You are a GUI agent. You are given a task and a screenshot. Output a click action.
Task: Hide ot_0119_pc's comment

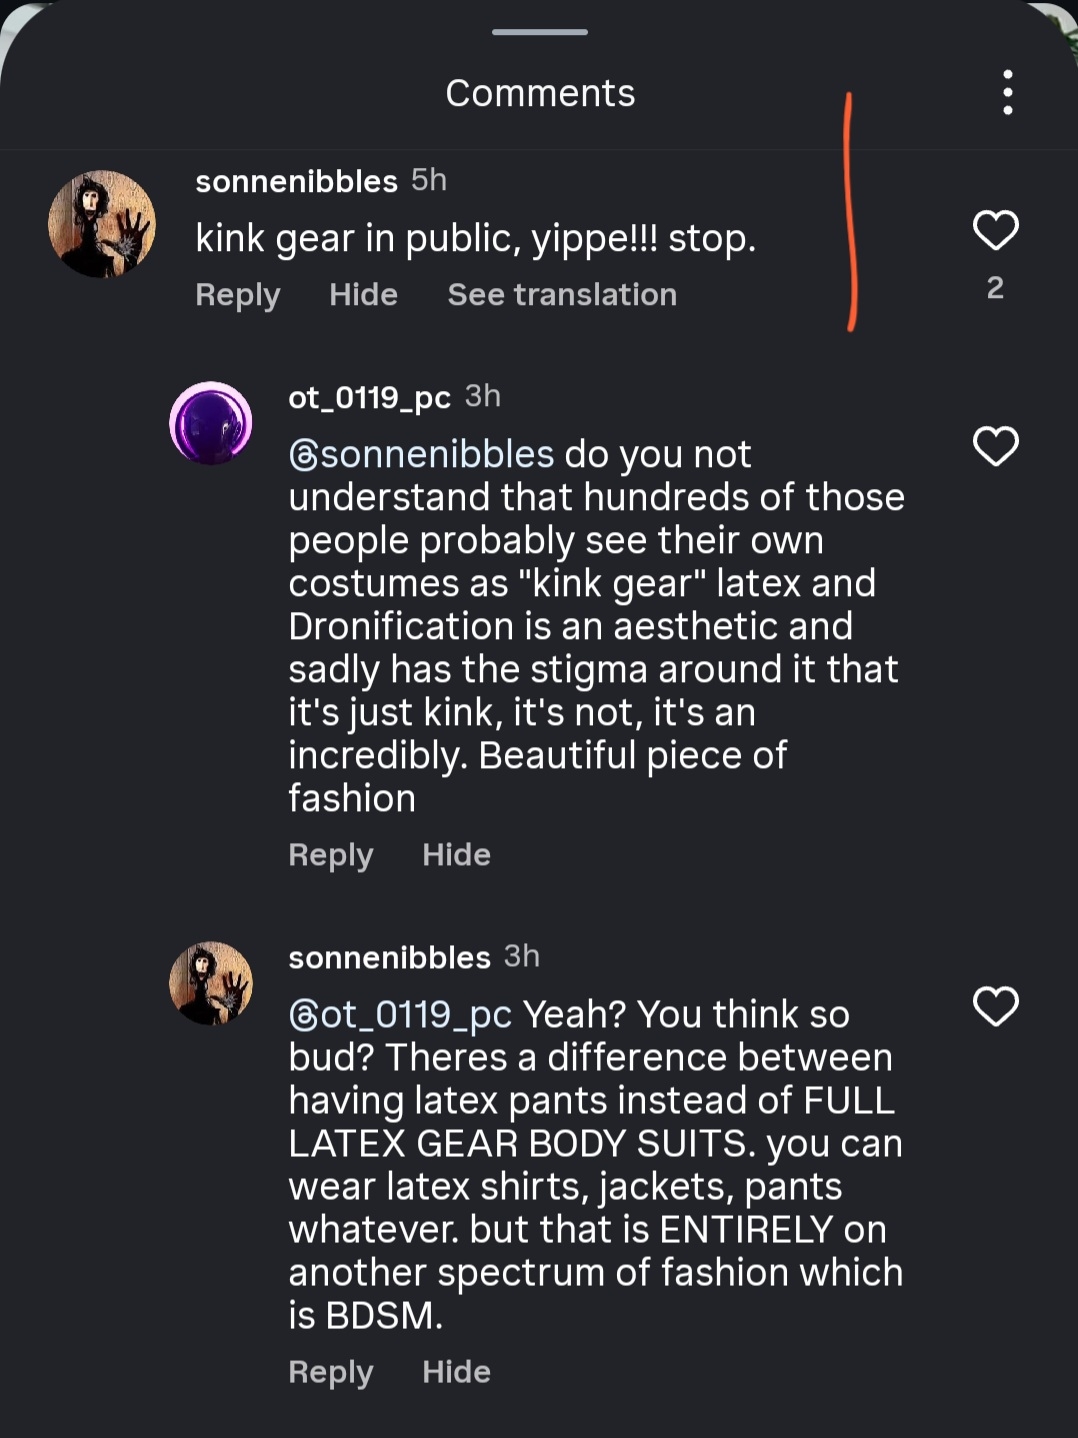point(456,855)
